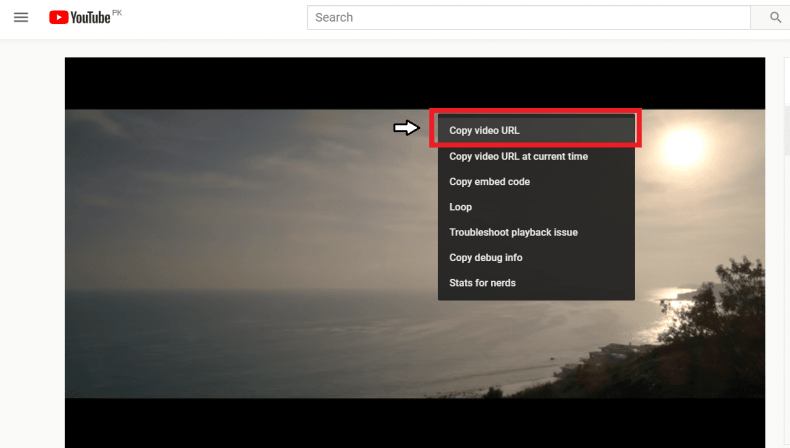Click into the Search input field
The image size is (790, 448).
pos(529,18)
